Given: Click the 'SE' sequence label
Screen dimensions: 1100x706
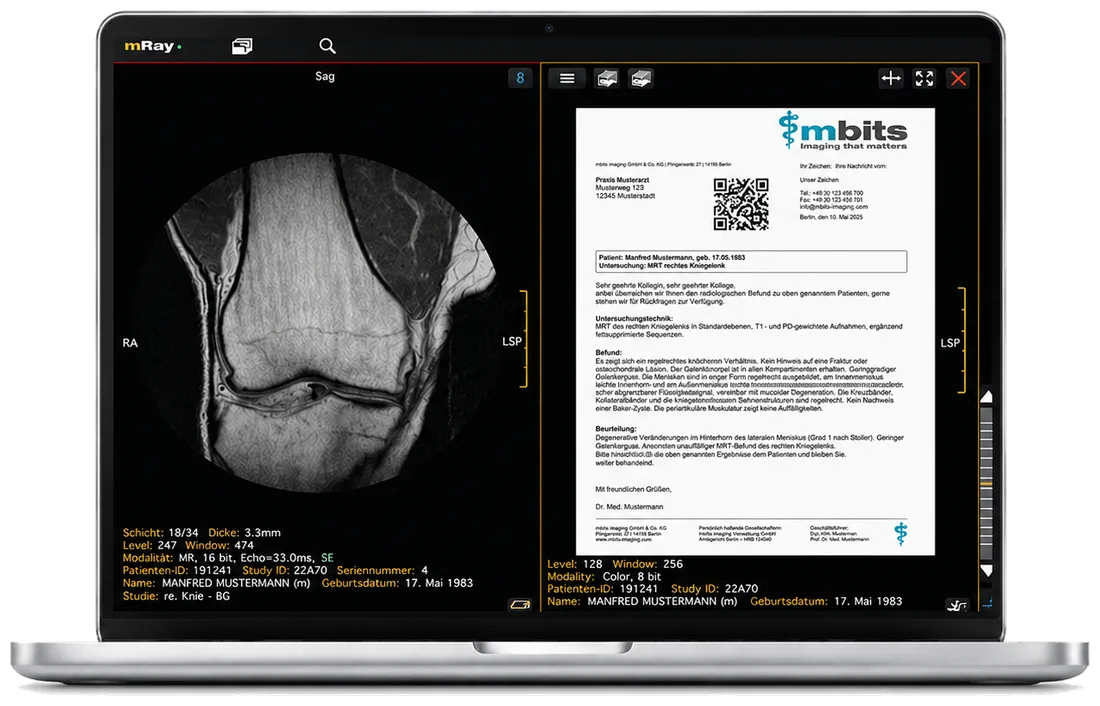Looking at the screenshot, I should click(327, 558).
